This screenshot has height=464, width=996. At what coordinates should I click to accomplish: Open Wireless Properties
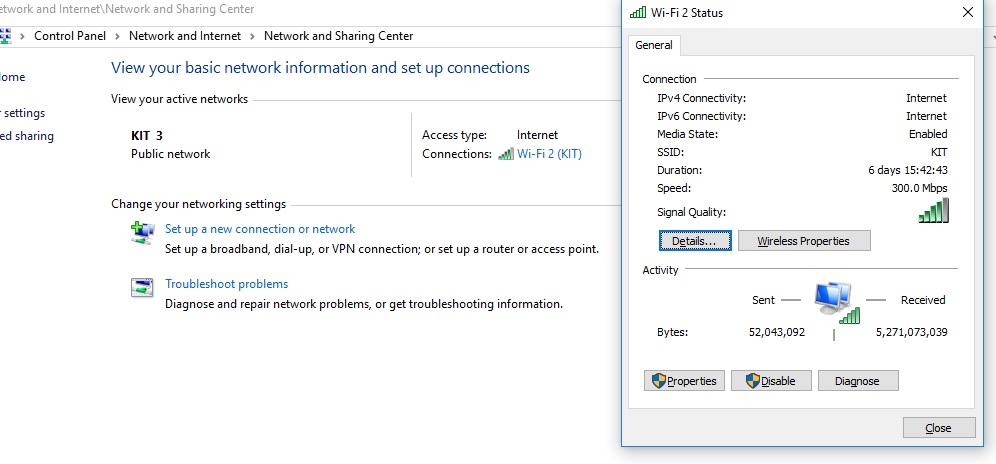[804, 241]
